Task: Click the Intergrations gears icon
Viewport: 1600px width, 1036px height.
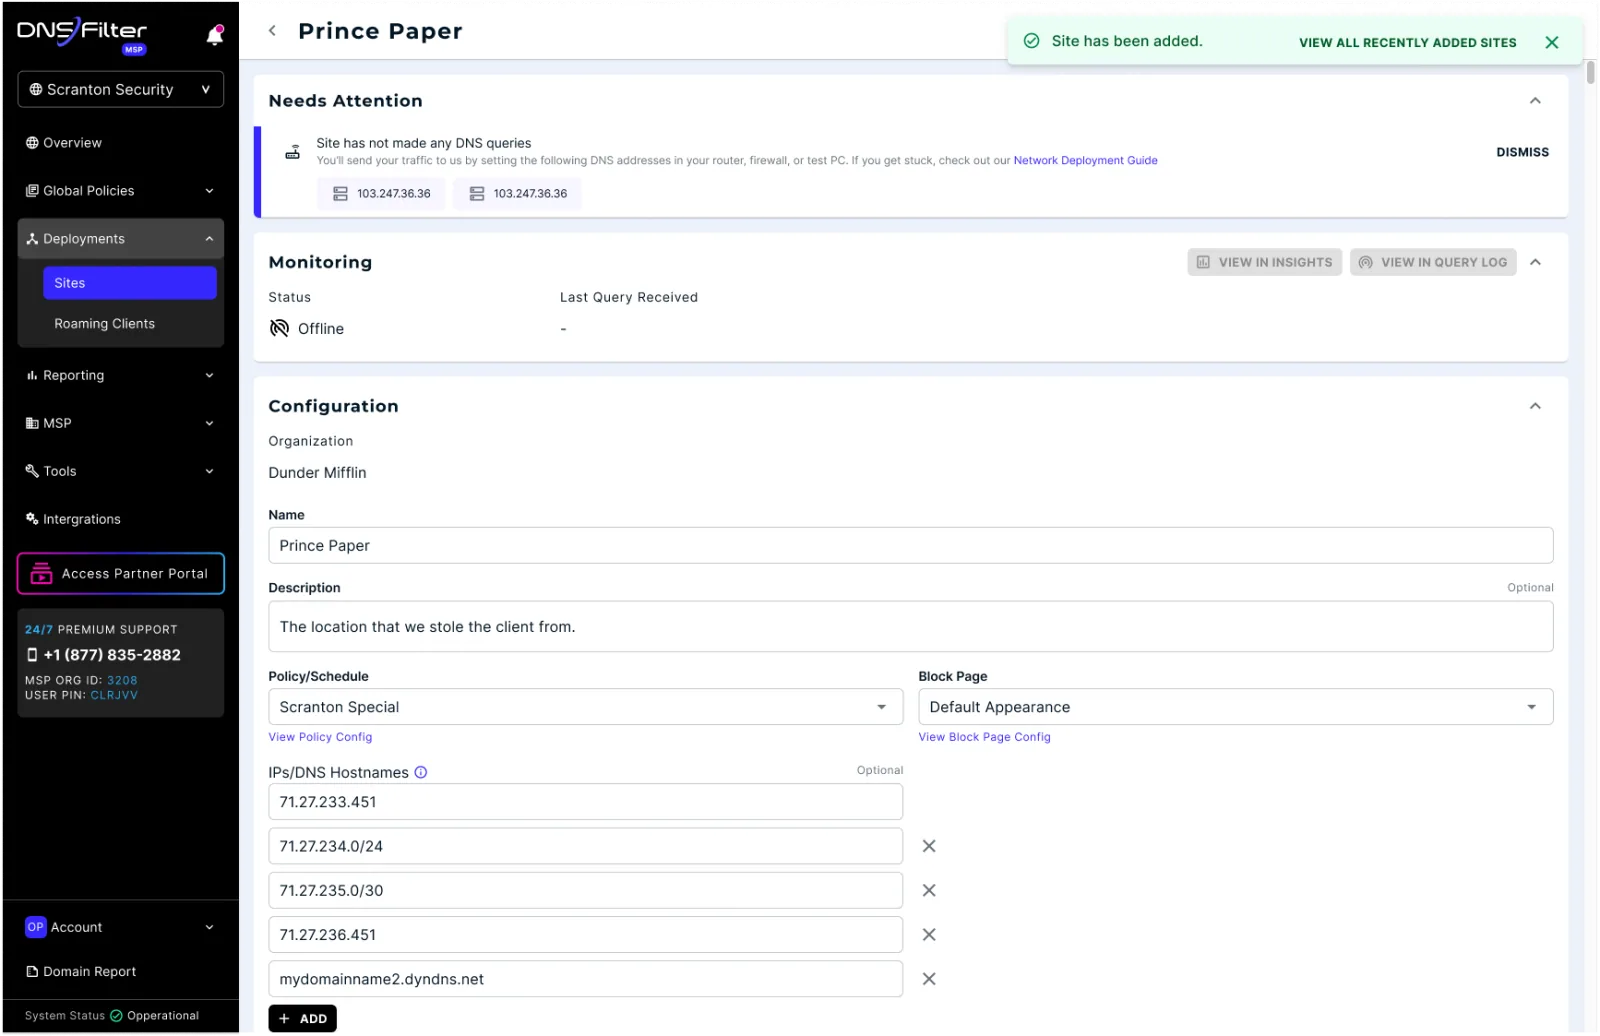Action: [x=32, y=519]
